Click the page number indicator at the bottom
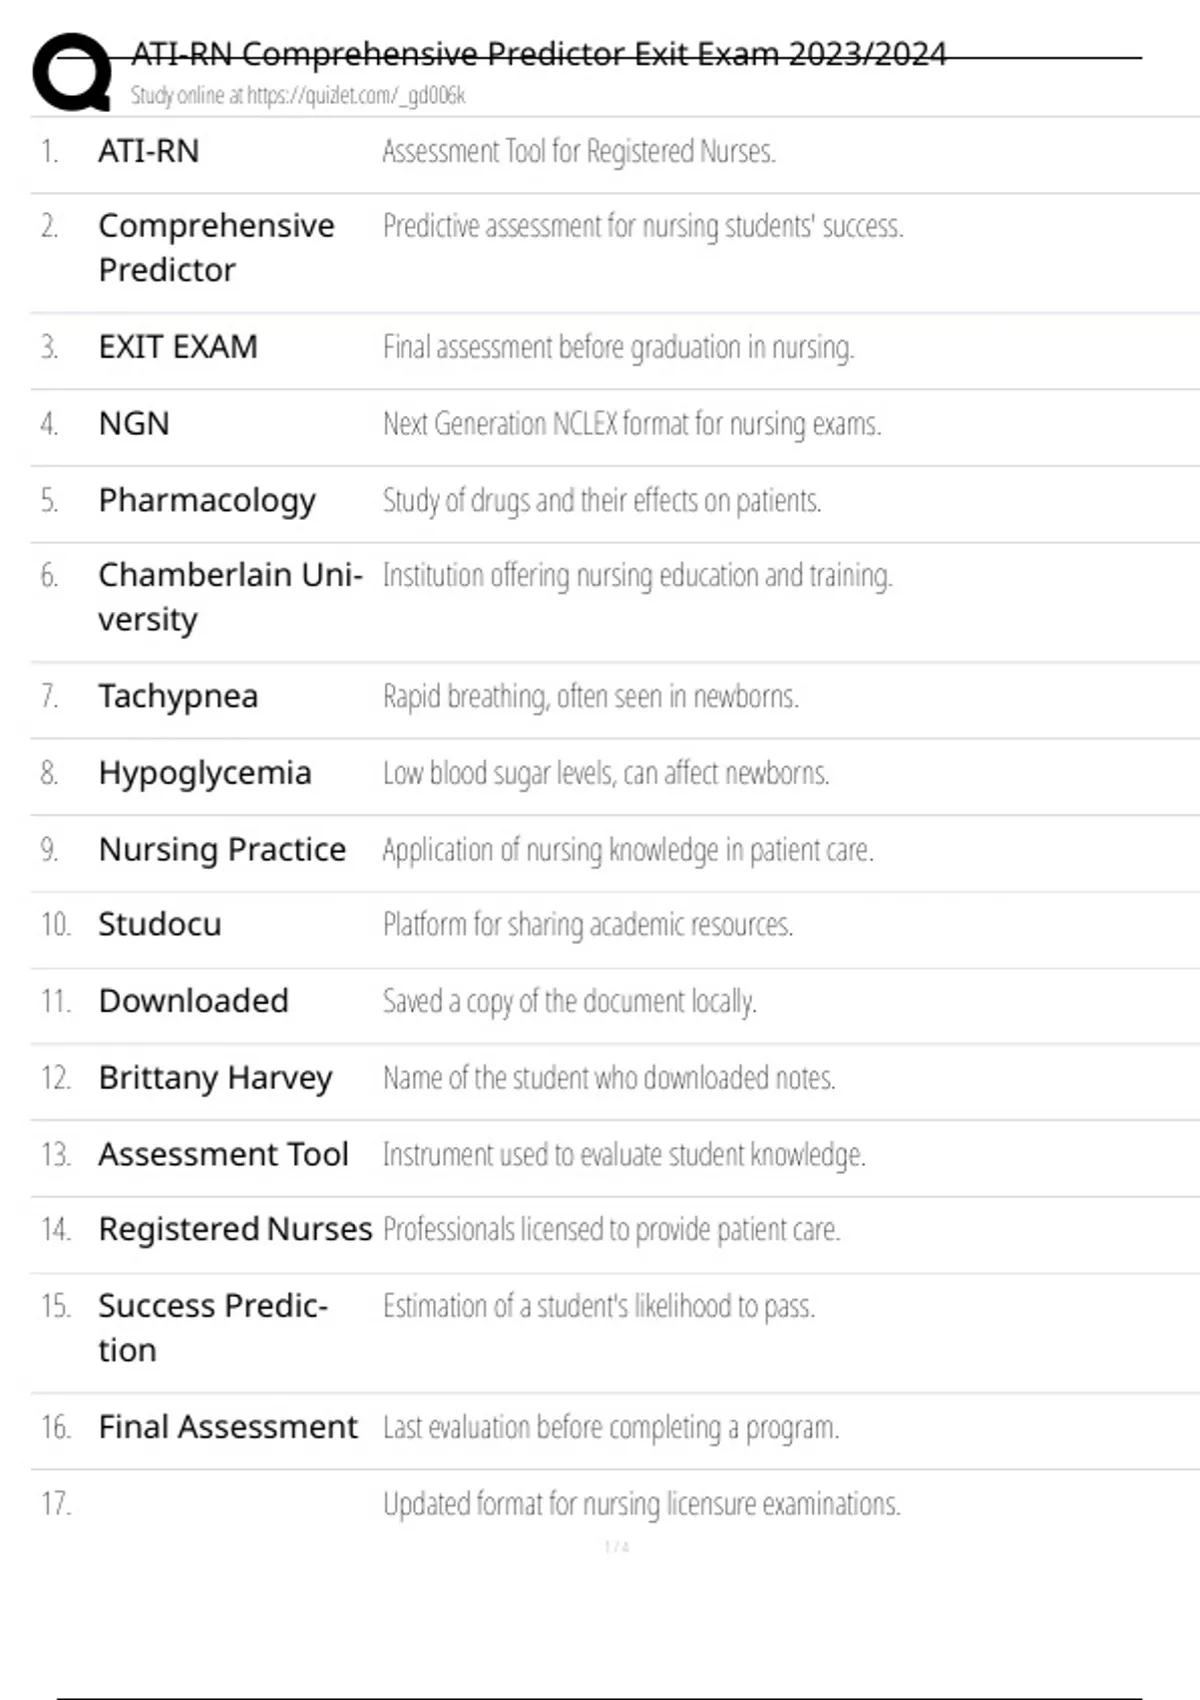 click(x=617, y=1547)
